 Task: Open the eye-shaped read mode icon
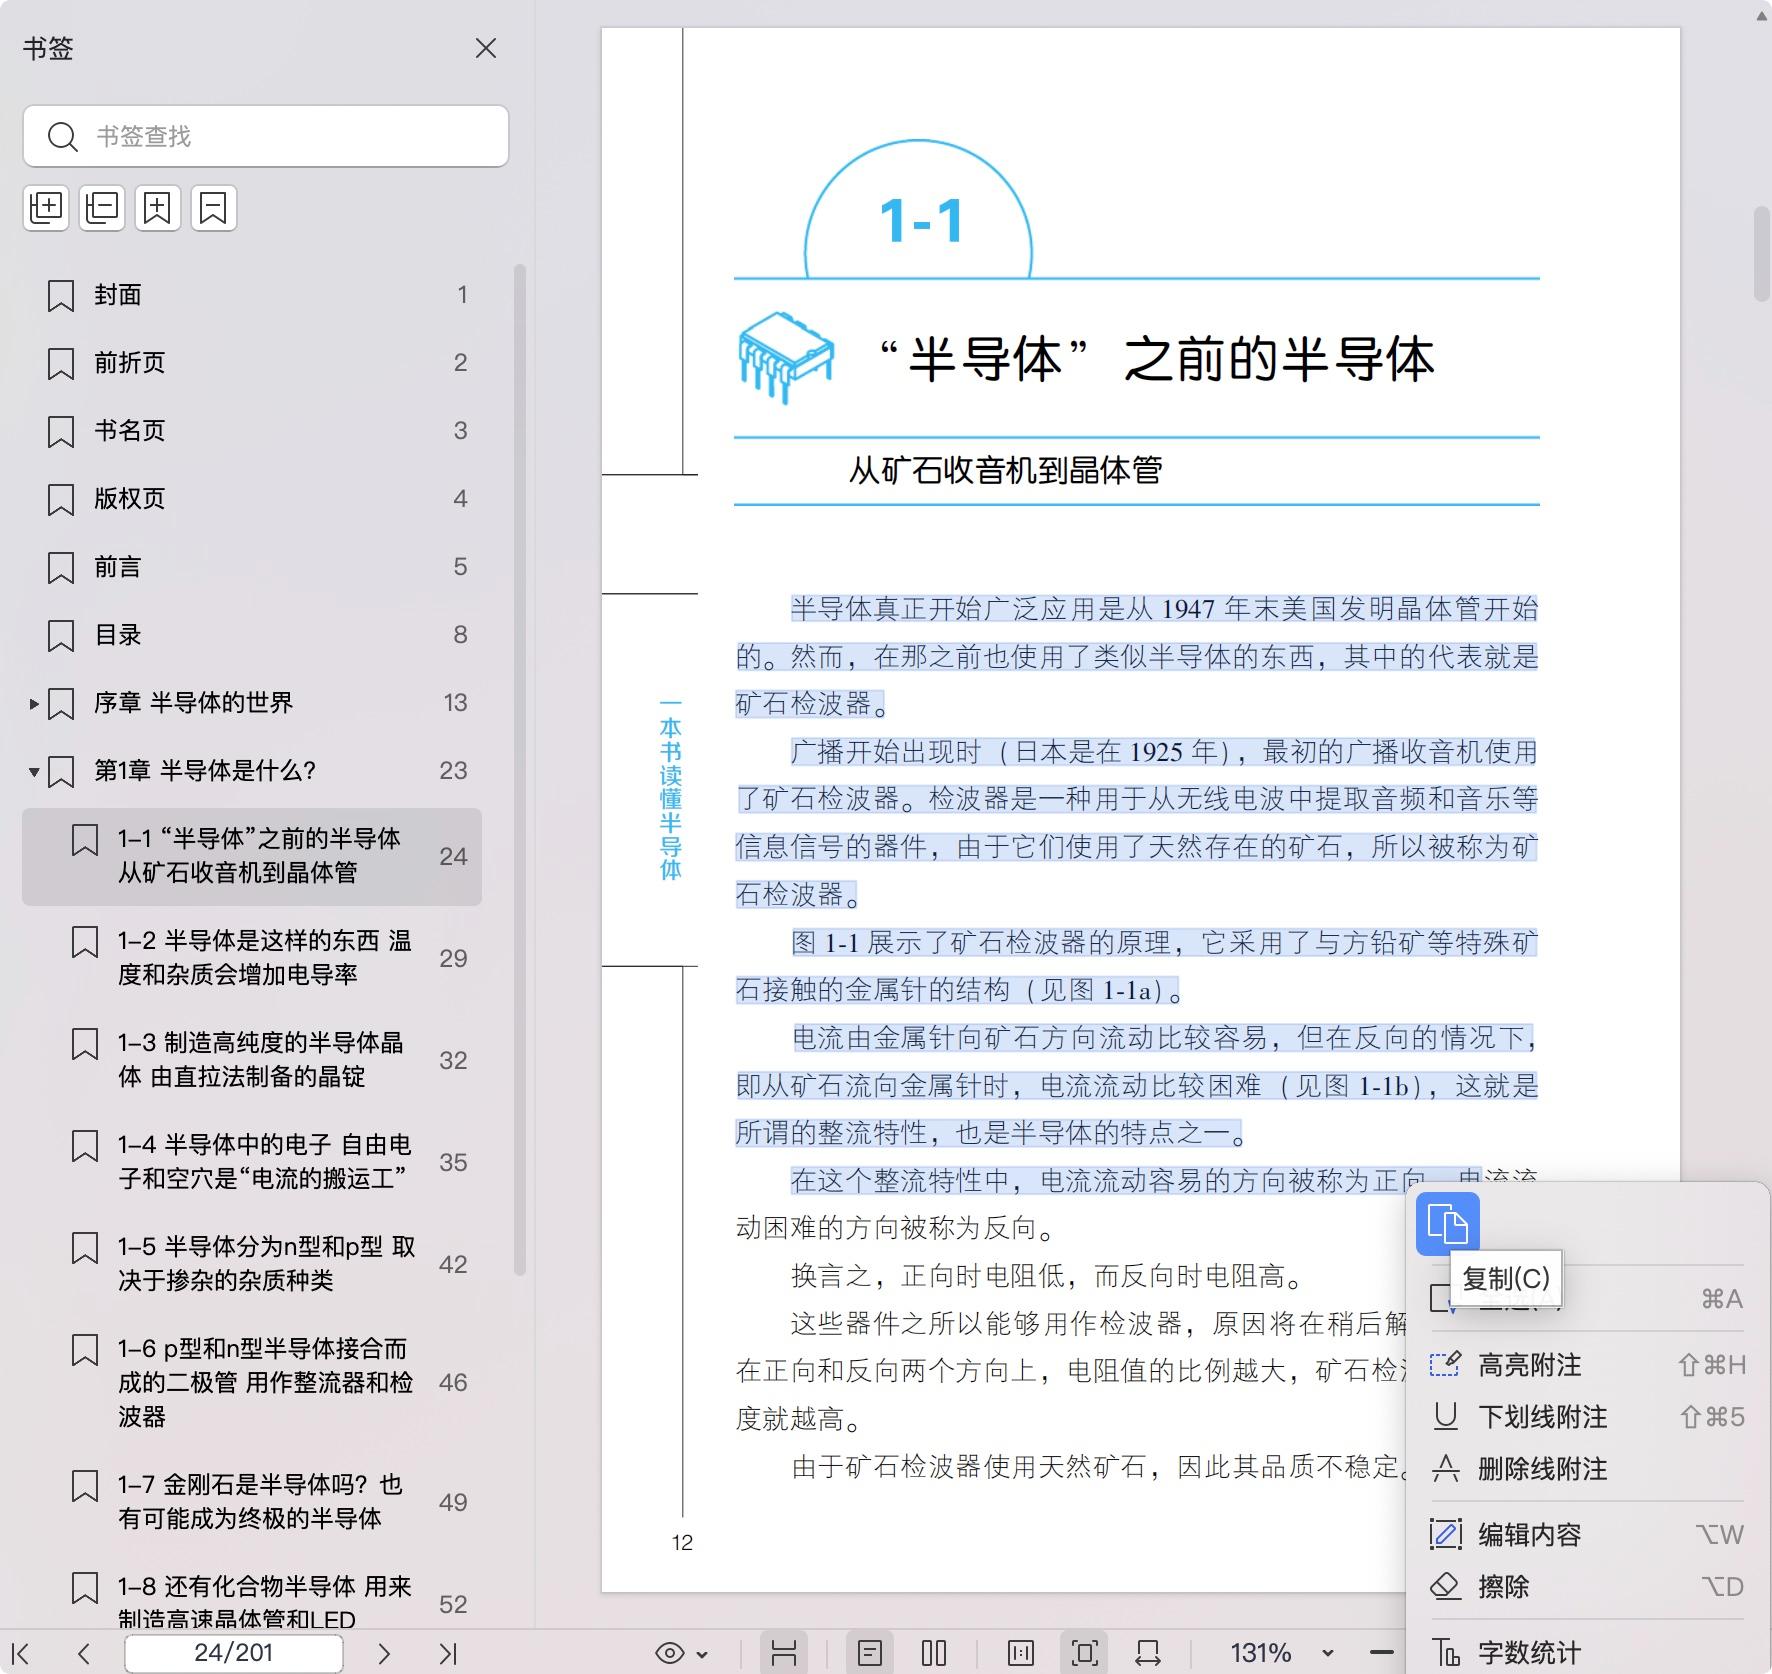[x=668, y=1652]
